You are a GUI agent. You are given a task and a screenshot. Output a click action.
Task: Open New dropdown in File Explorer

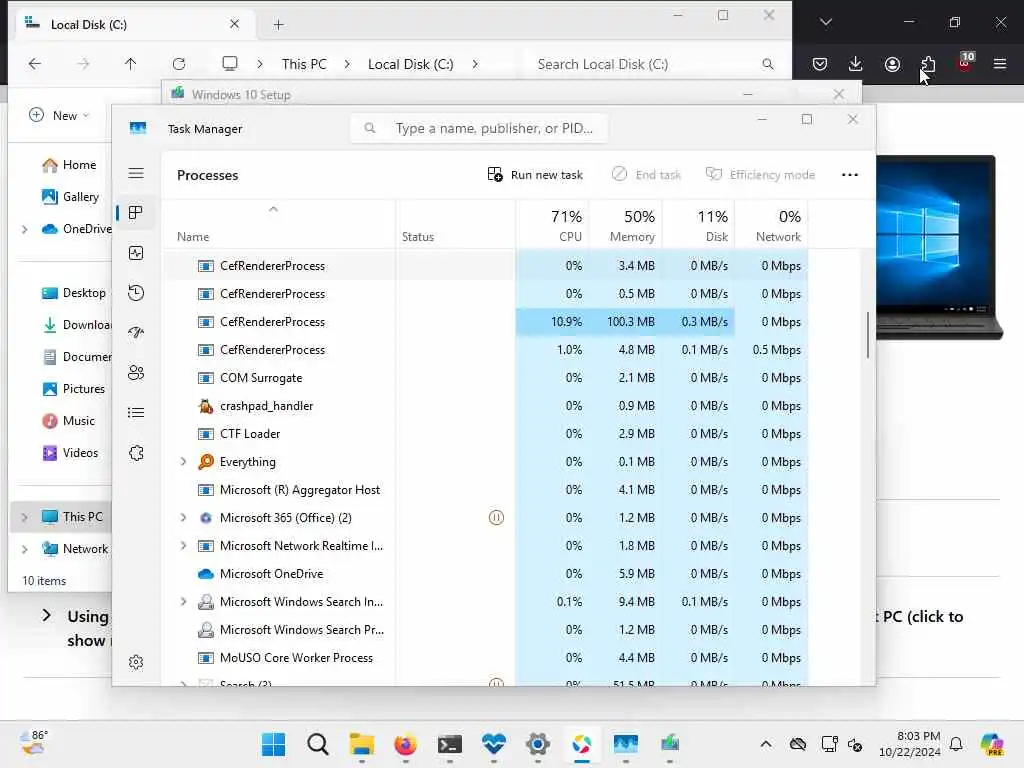[59, 116]
